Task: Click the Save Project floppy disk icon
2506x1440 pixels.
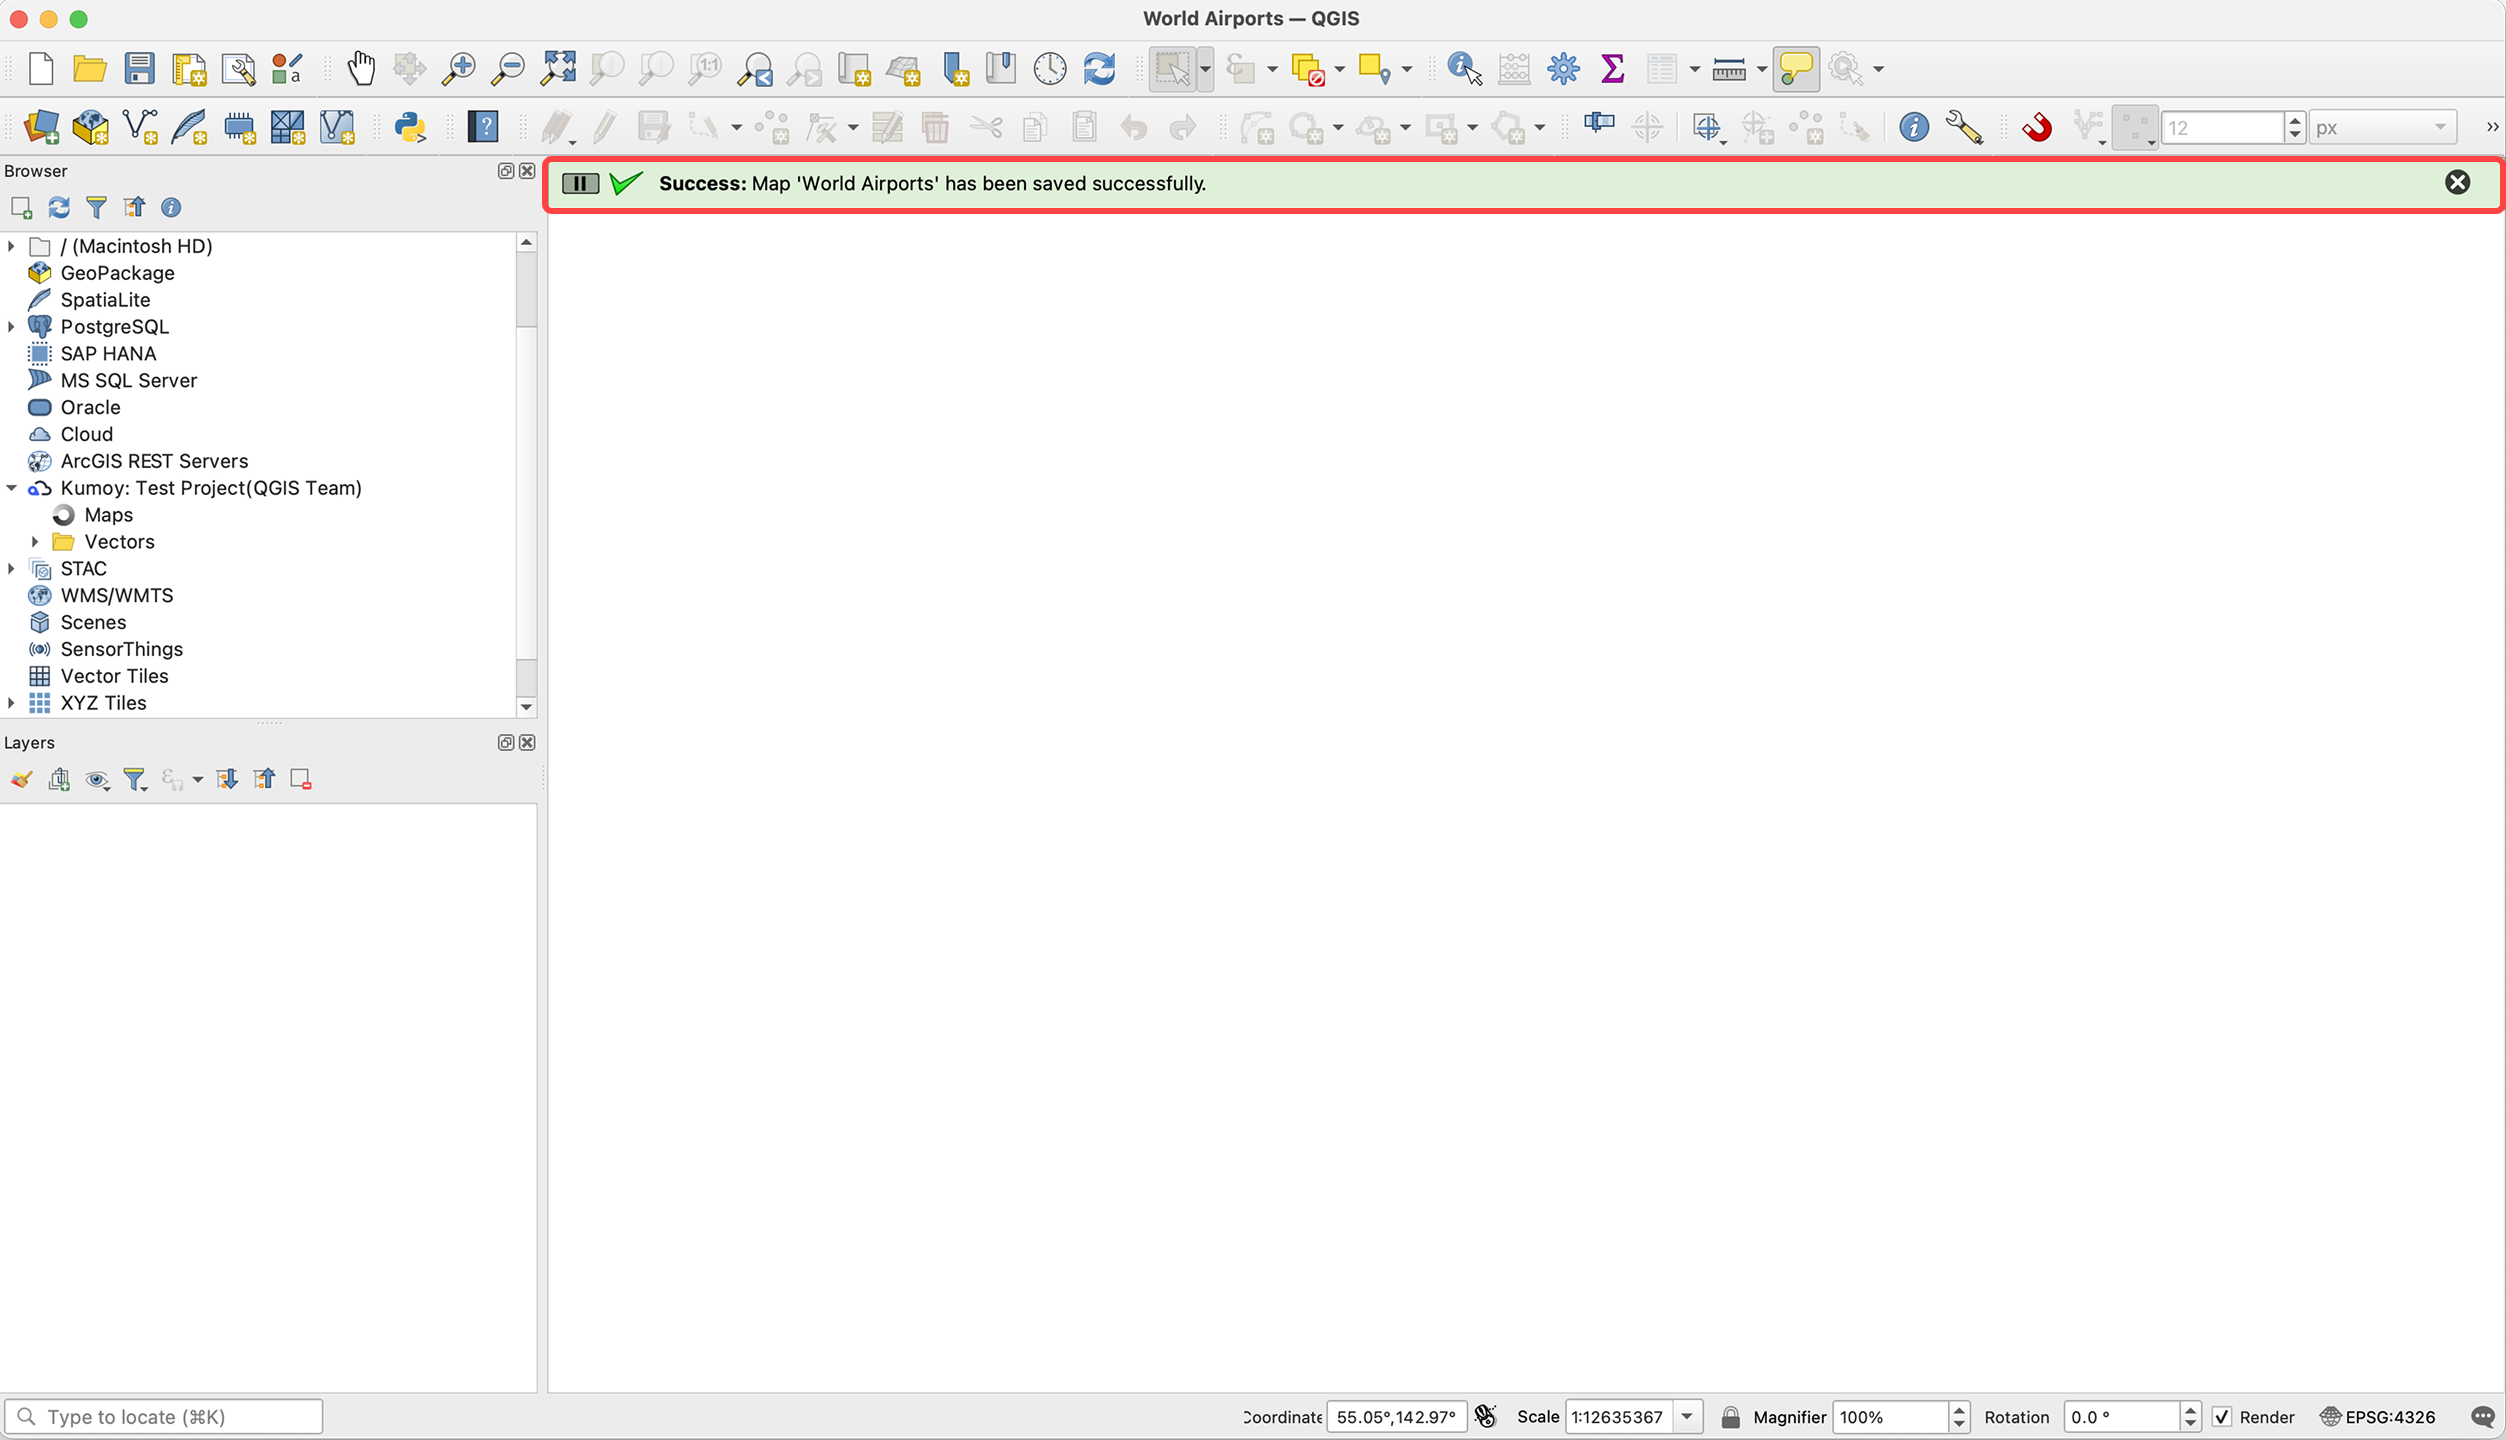Action: pyautogui.click(x=139, y=68)
